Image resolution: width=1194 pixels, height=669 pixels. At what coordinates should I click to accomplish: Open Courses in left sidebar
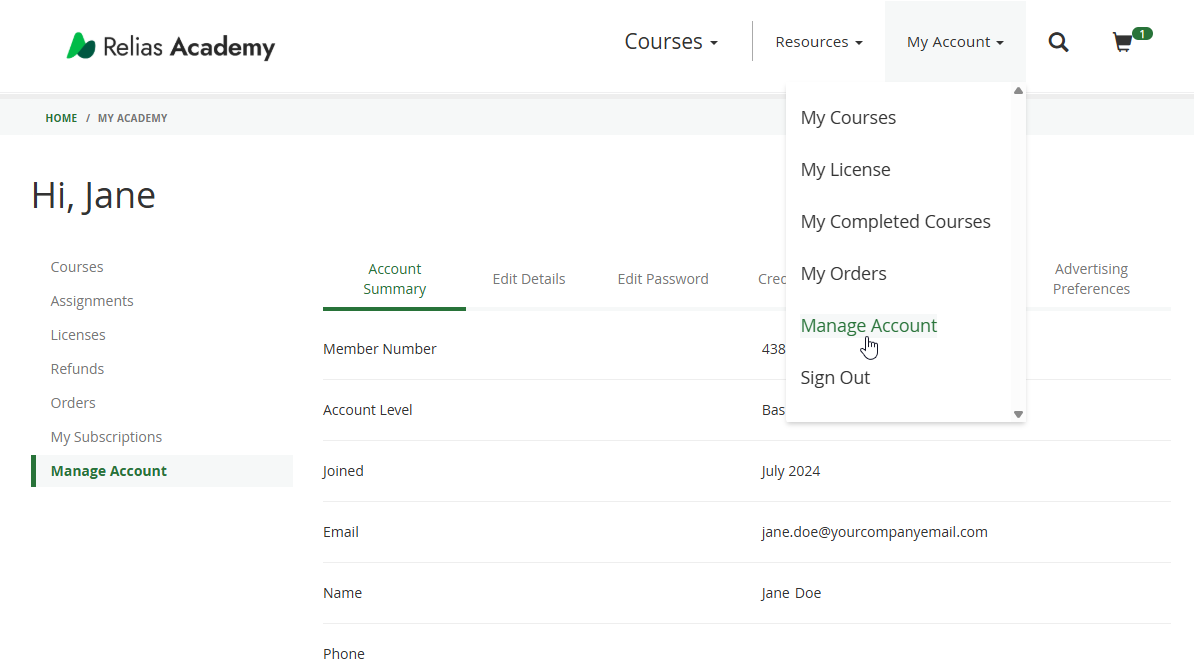click(x=77, y=267)
